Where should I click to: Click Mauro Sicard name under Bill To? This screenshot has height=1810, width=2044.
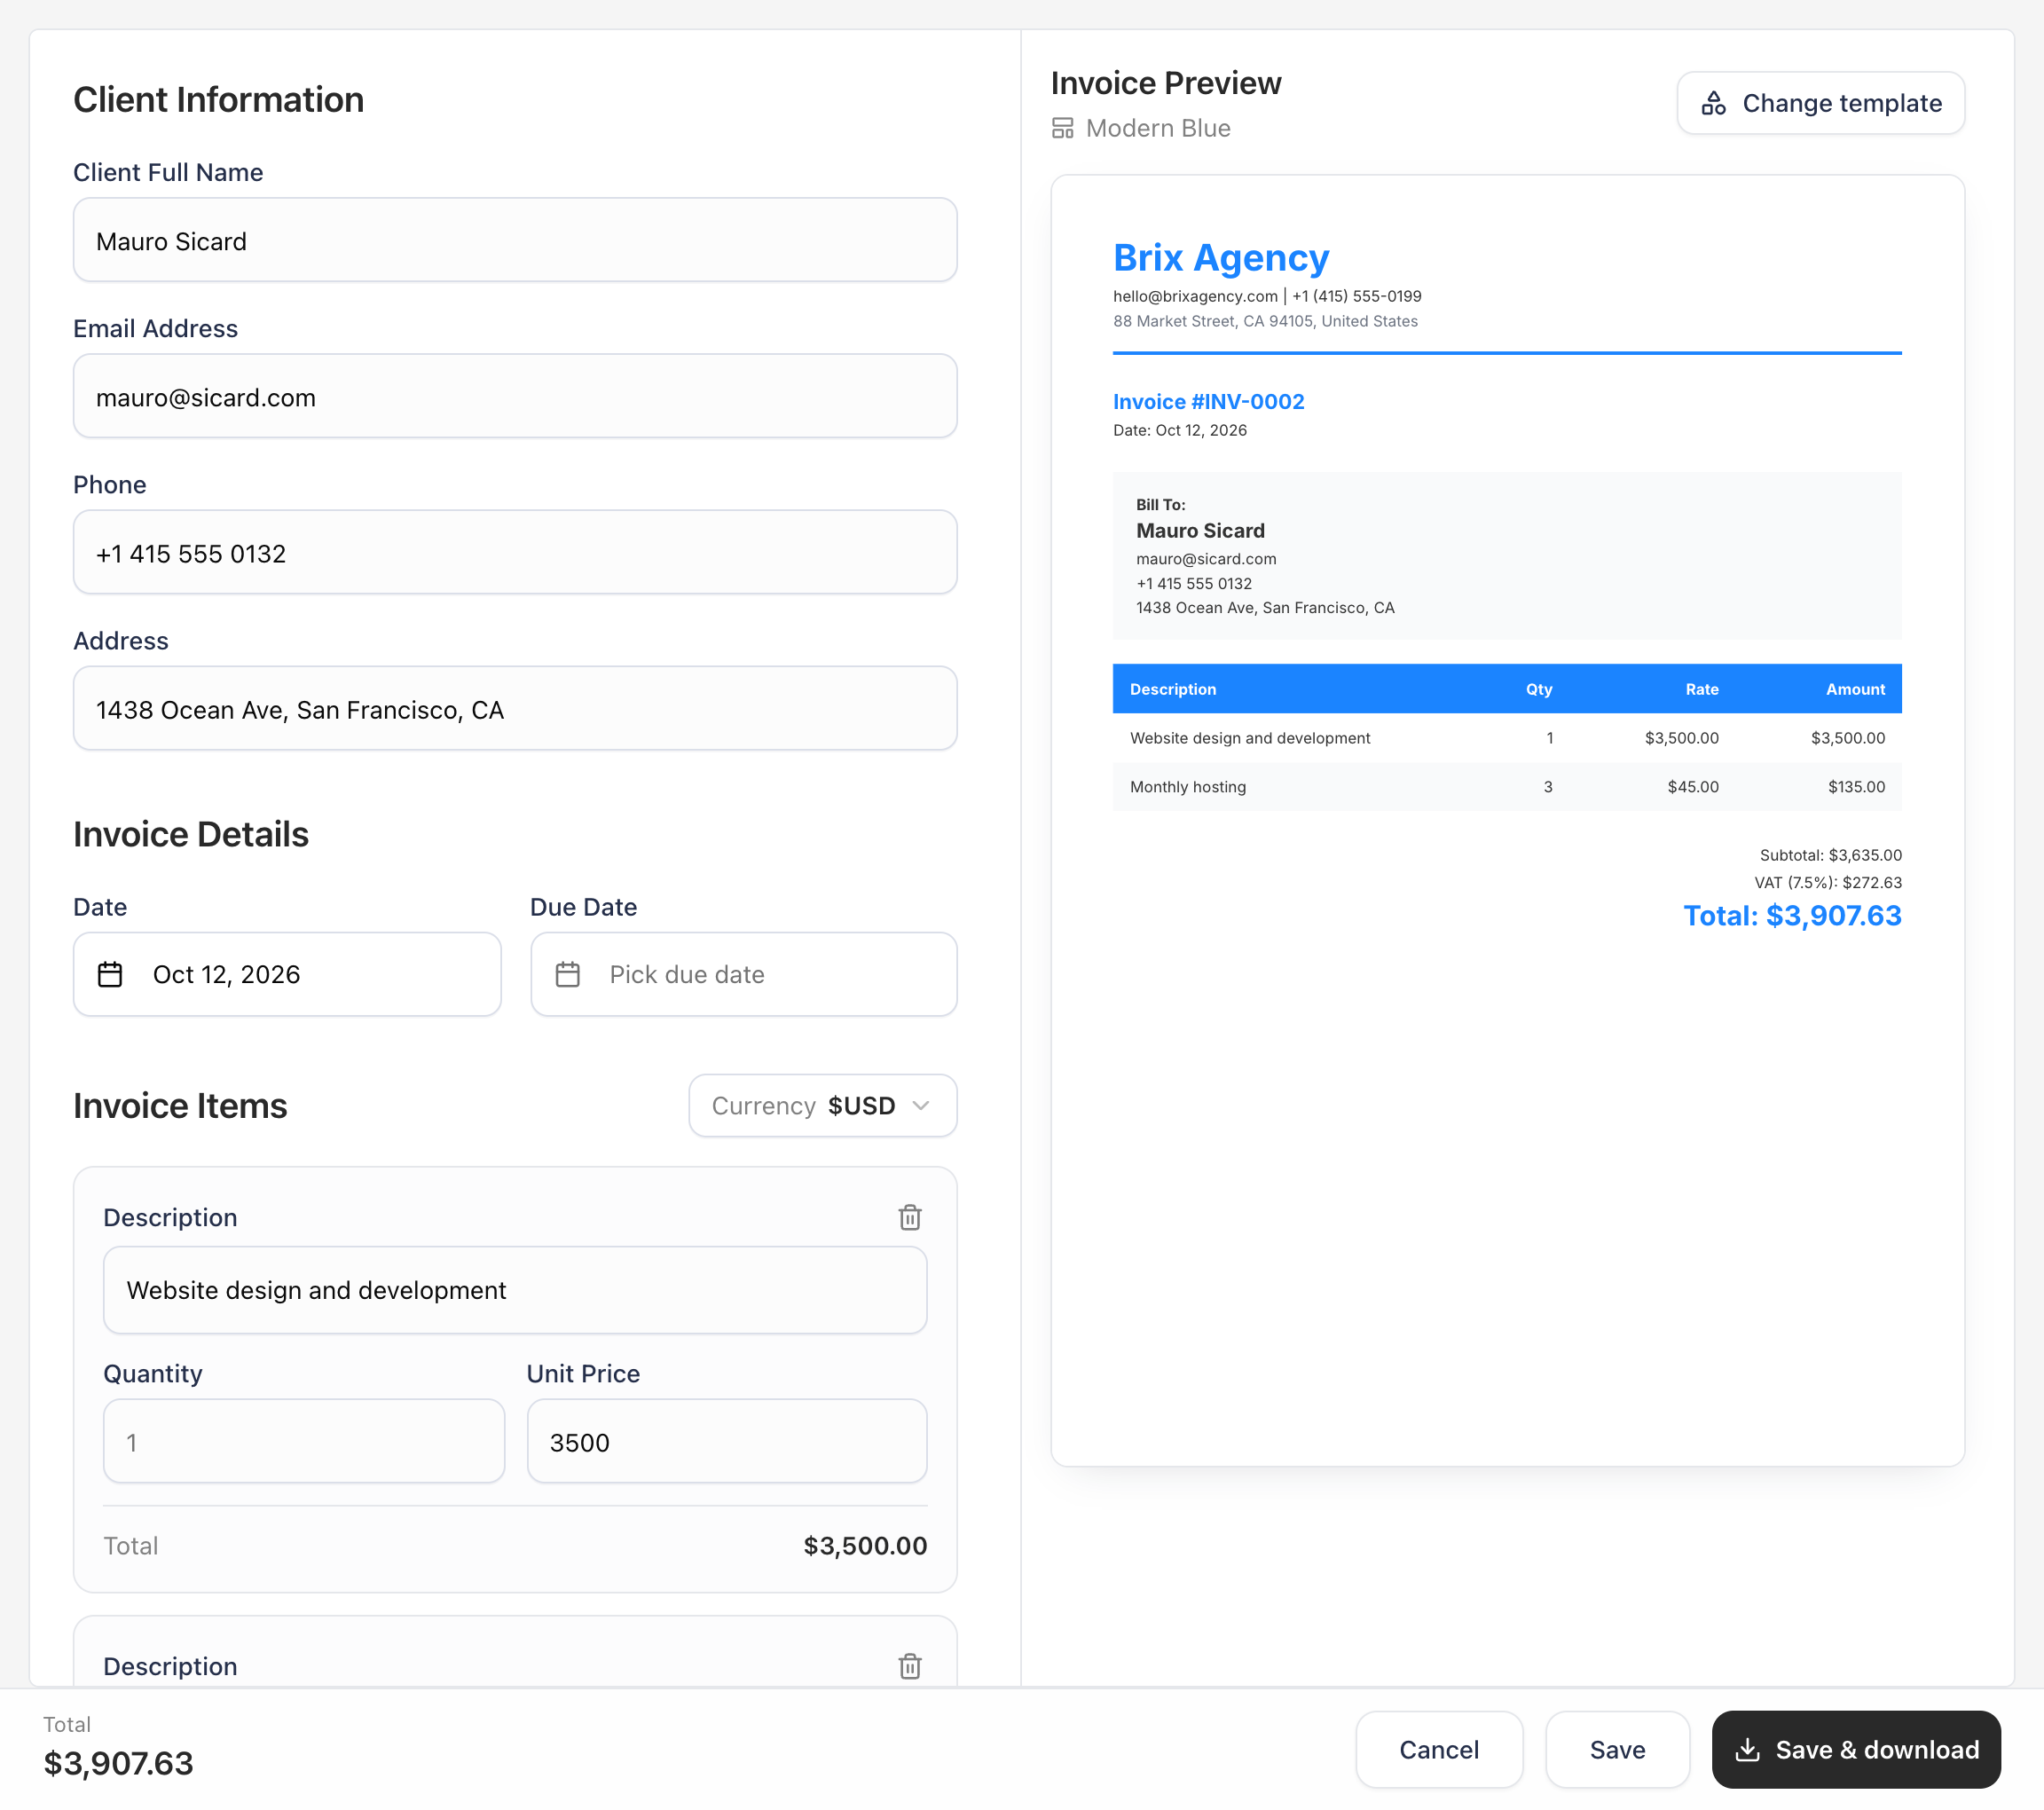1200,530
